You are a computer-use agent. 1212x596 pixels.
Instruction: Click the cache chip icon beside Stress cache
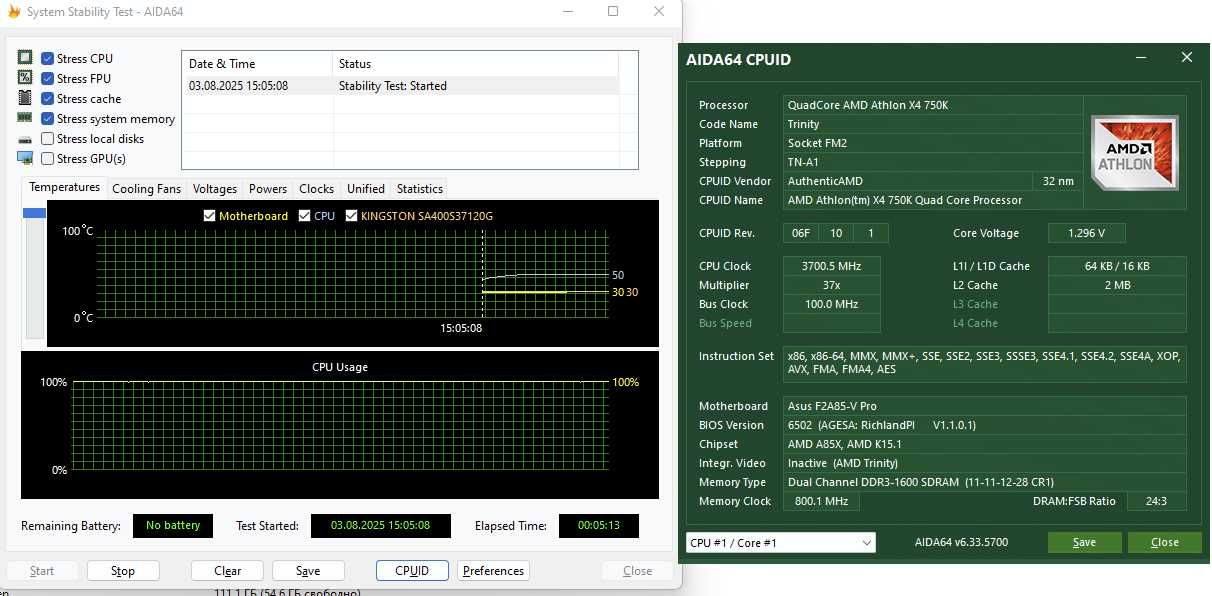pos(25,98)
